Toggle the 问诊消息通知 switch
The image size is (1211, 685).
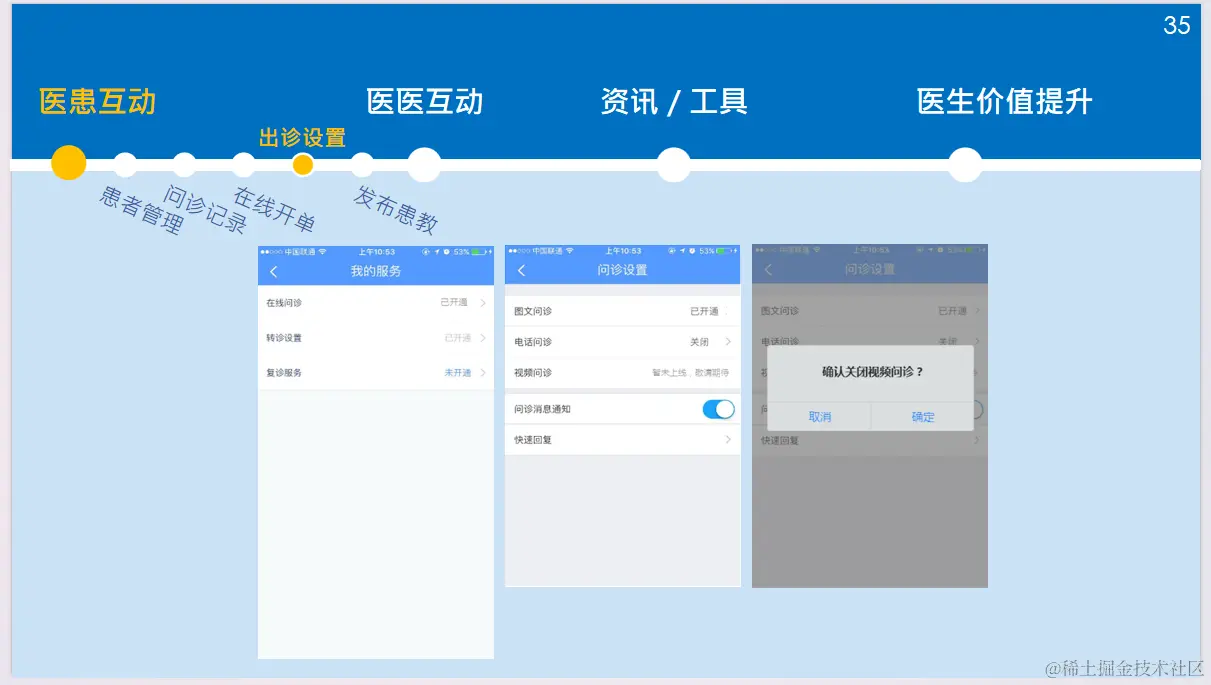(718, 409)
